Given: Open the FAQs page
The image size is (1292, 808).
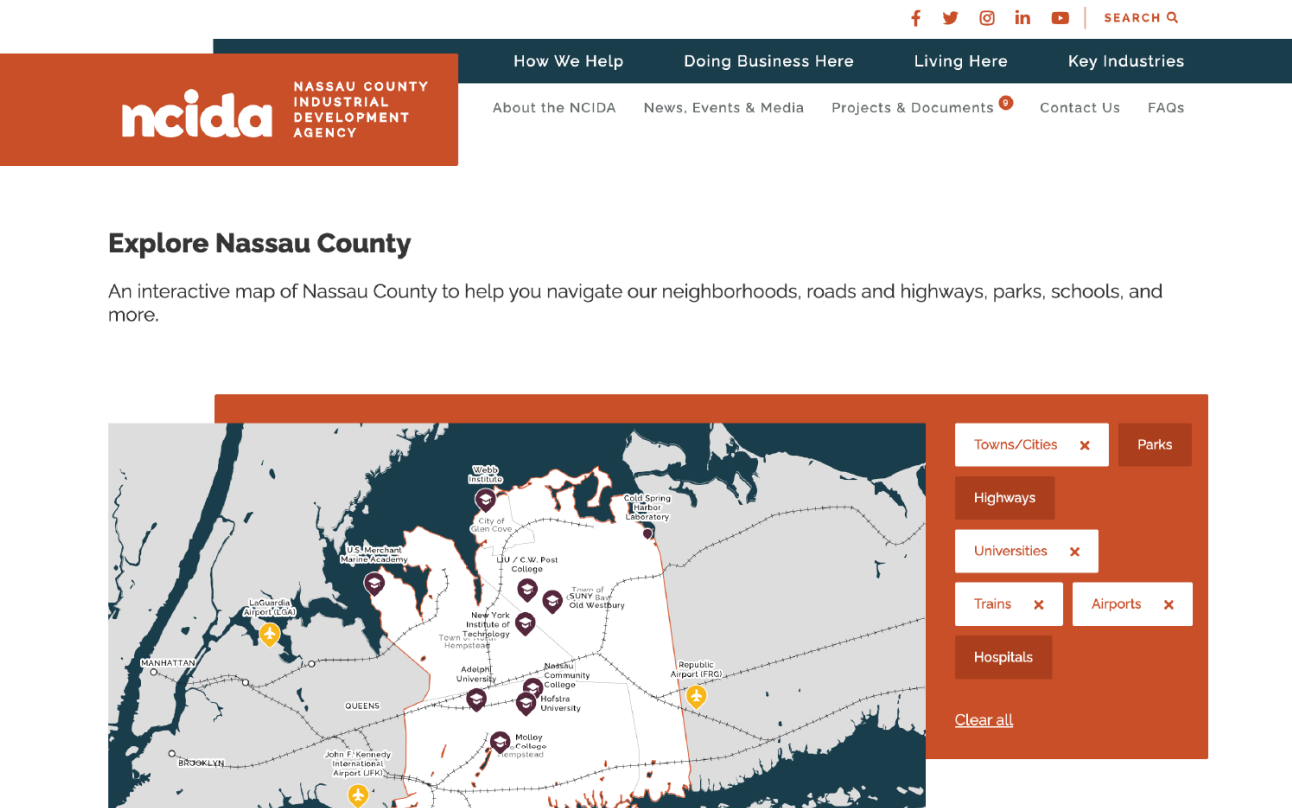Looking at the screenshot, I should point(1166,108).
